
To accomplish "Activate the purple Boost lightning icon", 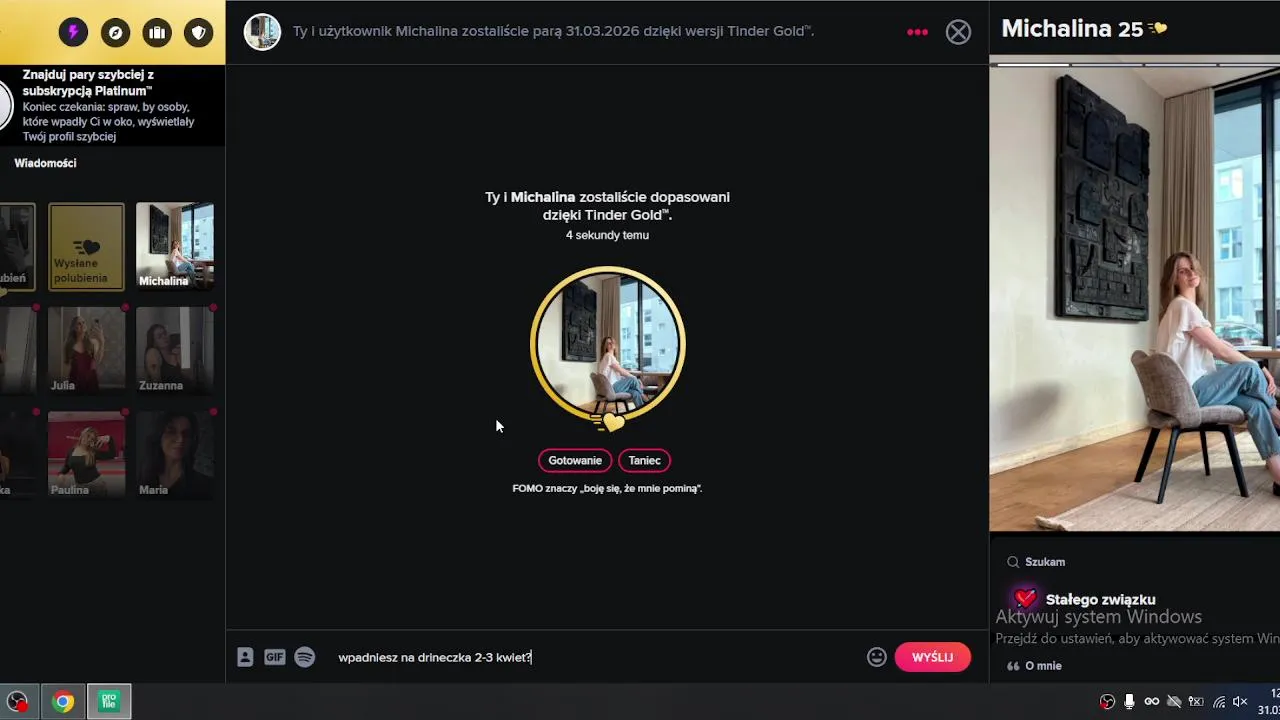I will coord(73,32).
